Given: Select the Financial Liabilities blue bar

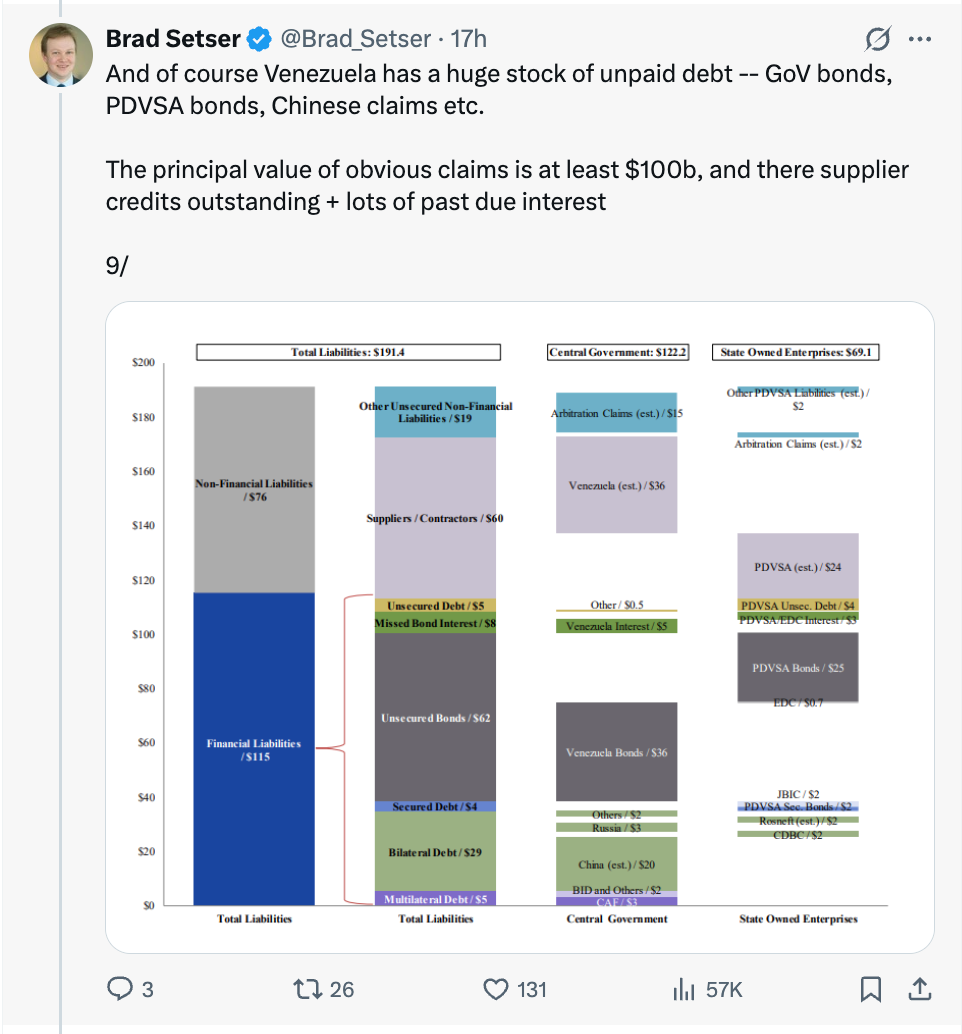Looking at the screenshot, I should (x=253, y=748).
